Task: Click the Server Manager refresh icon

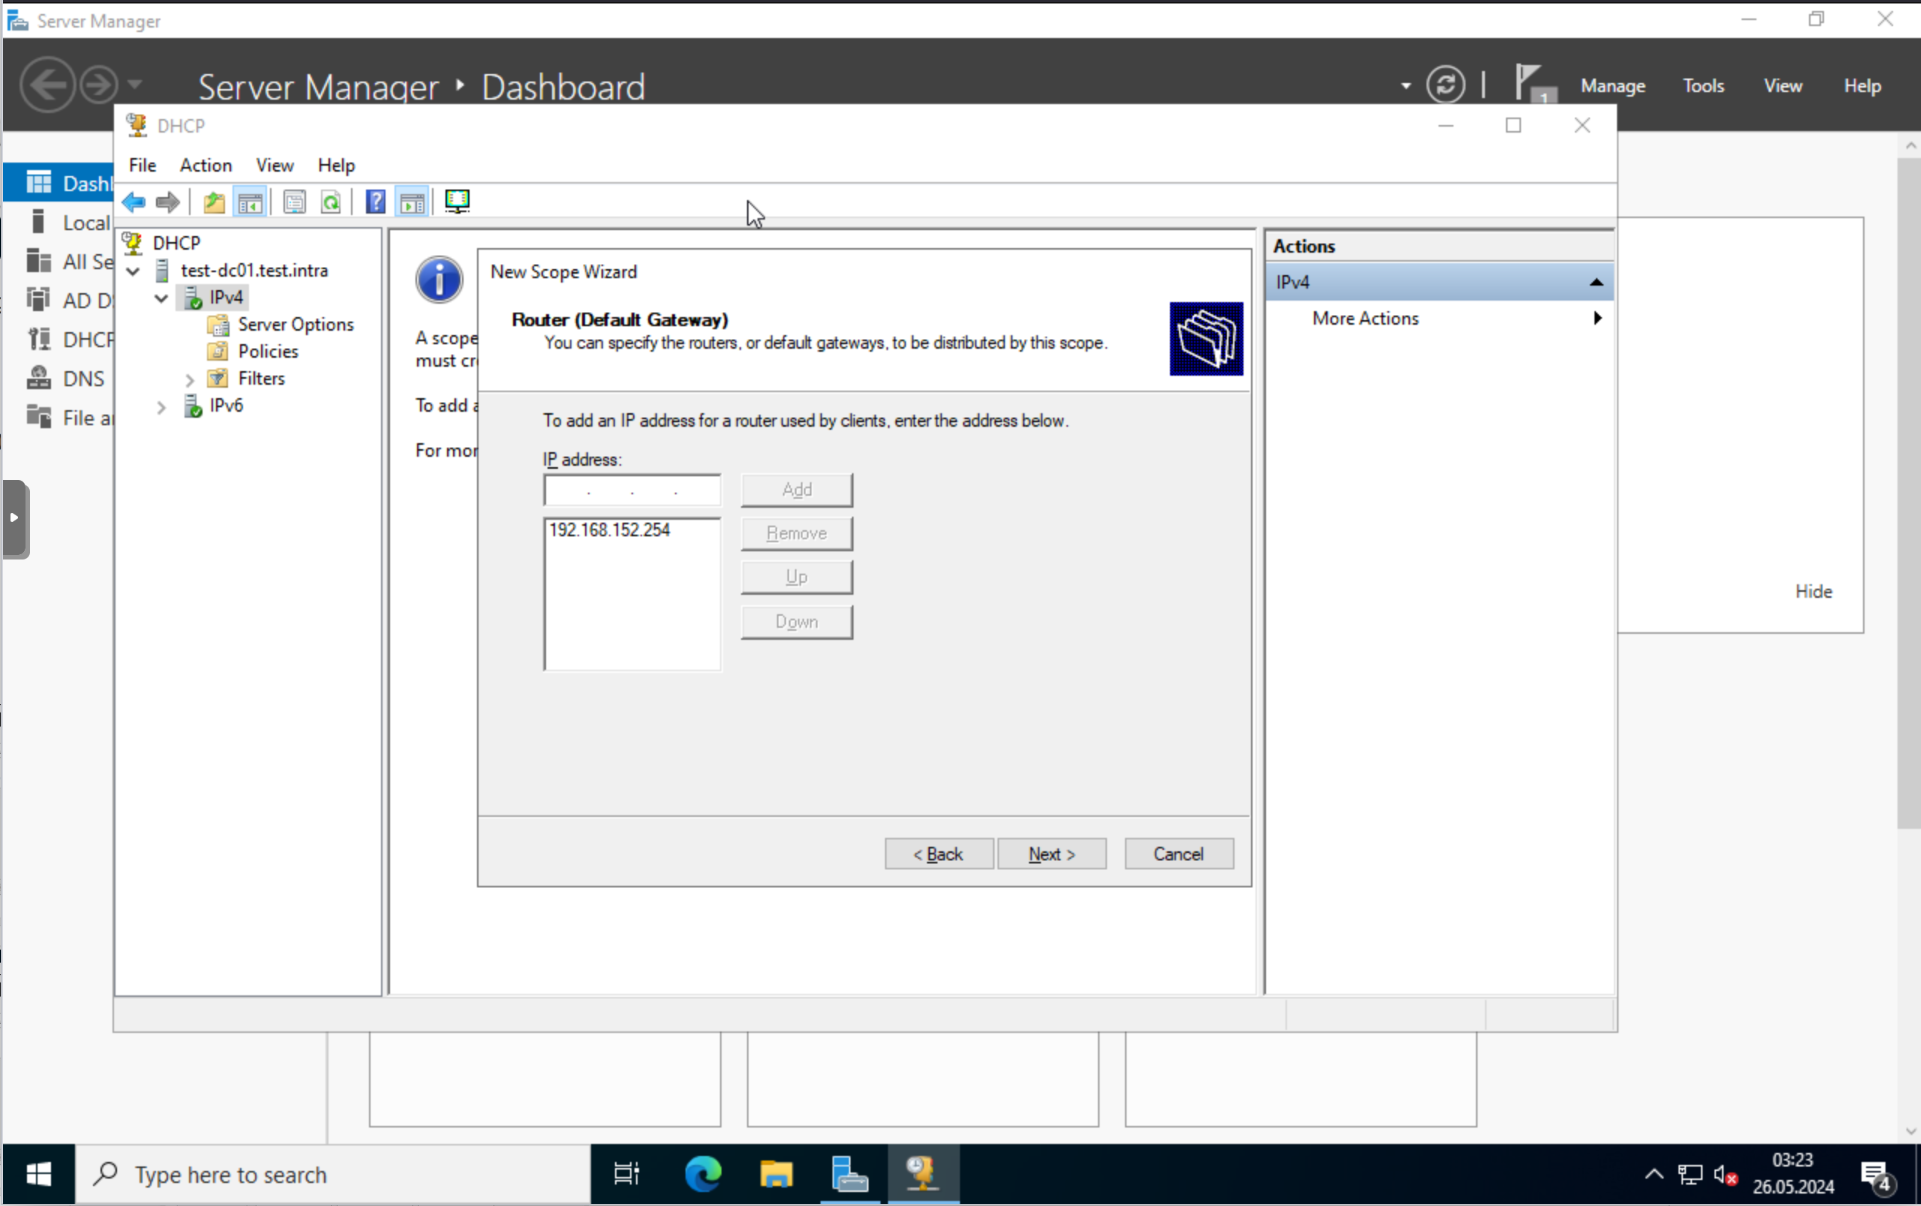Action: tap(1445, 85)
